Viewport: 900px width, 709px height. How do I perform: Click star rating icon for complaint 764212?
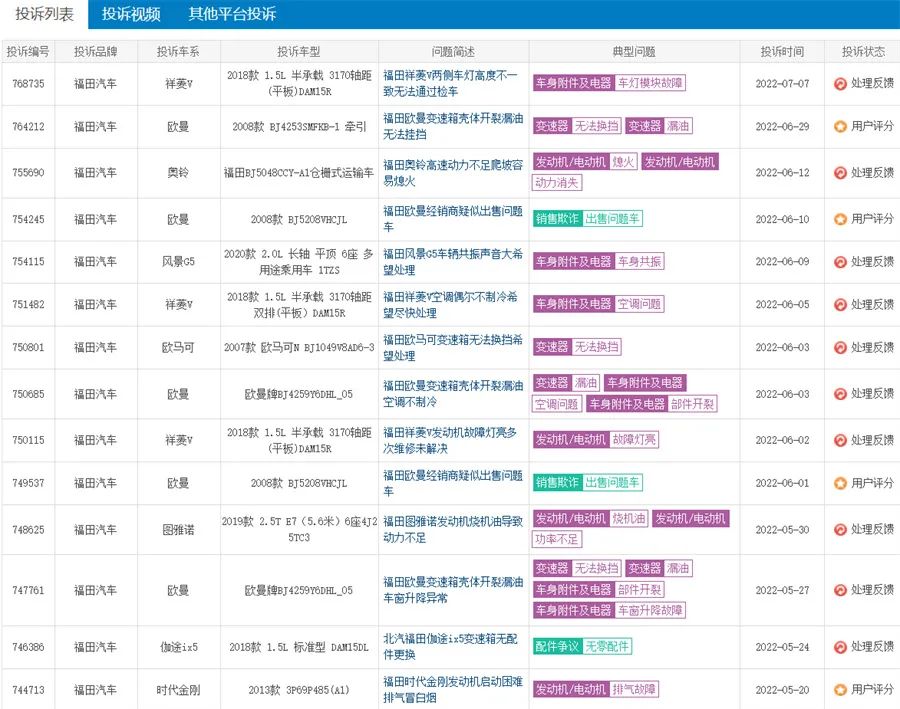click(840, 126)
